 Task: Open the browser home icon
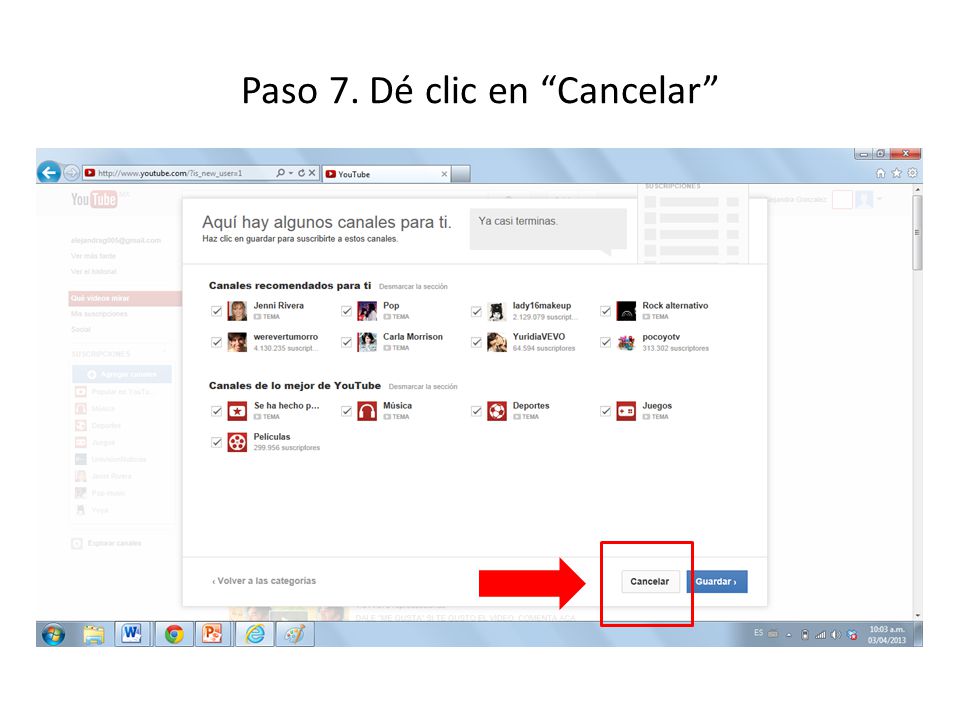(x=880, y=173)
